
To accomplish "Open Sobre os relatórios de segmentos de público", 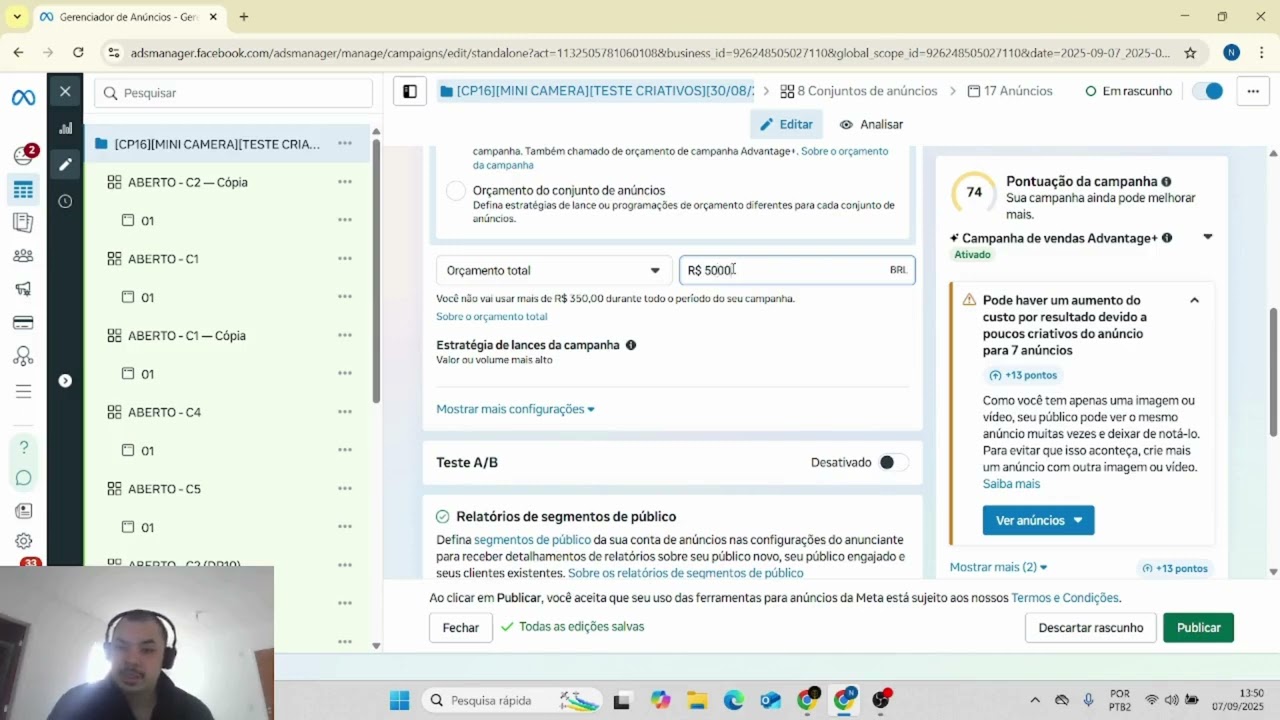I will pos(685,573).
